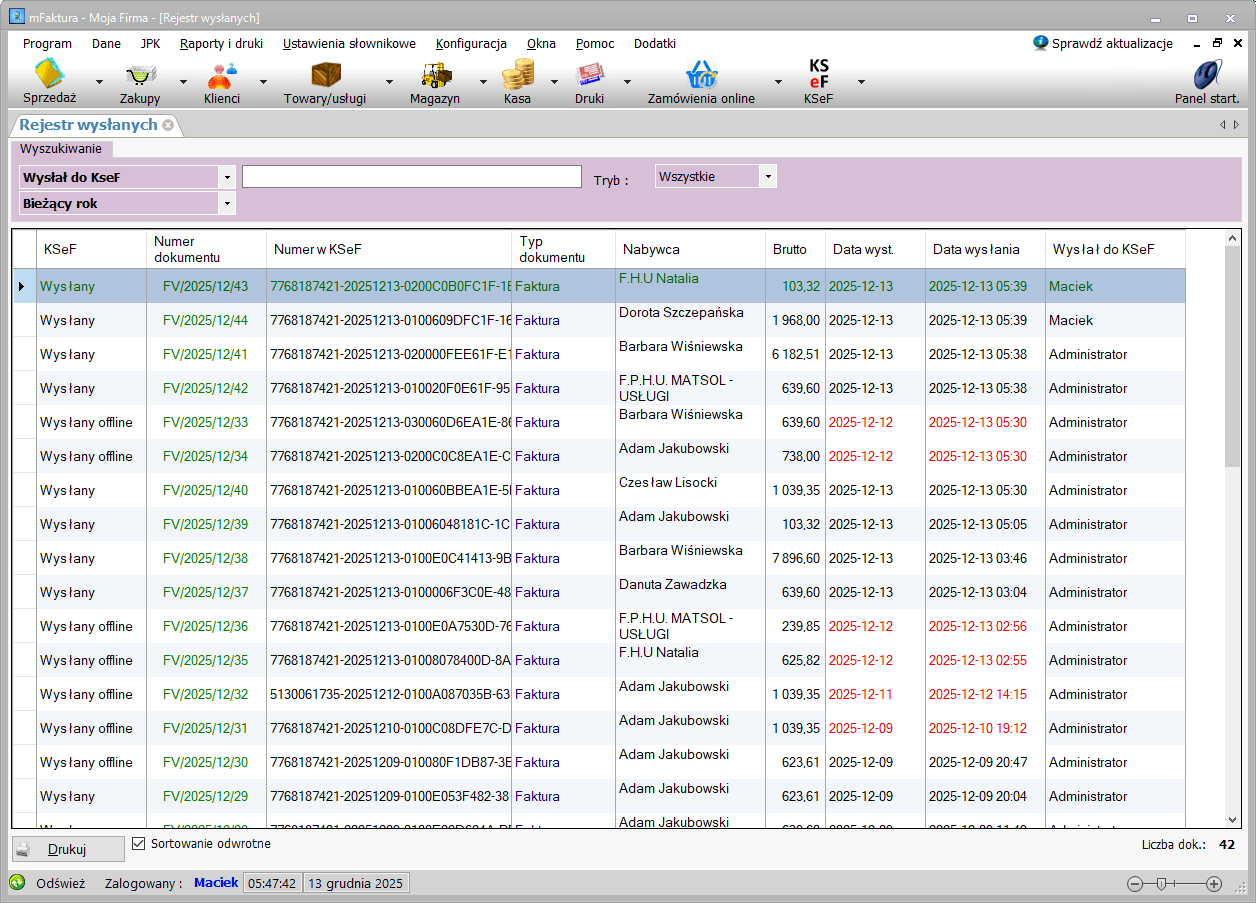Click the search text input field
Viewport: 1256px width, 903px height.
[x=411, y=177]
